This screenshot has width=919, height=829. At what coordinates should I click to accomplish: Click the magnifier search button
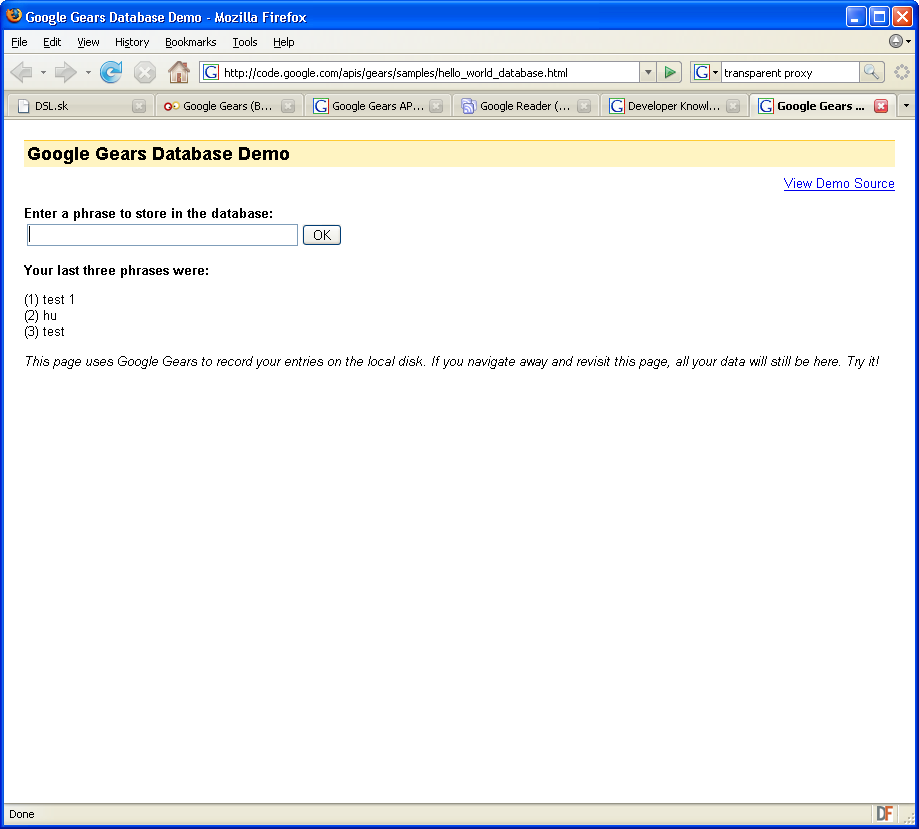pyautogui.click(x=872, y=73)
